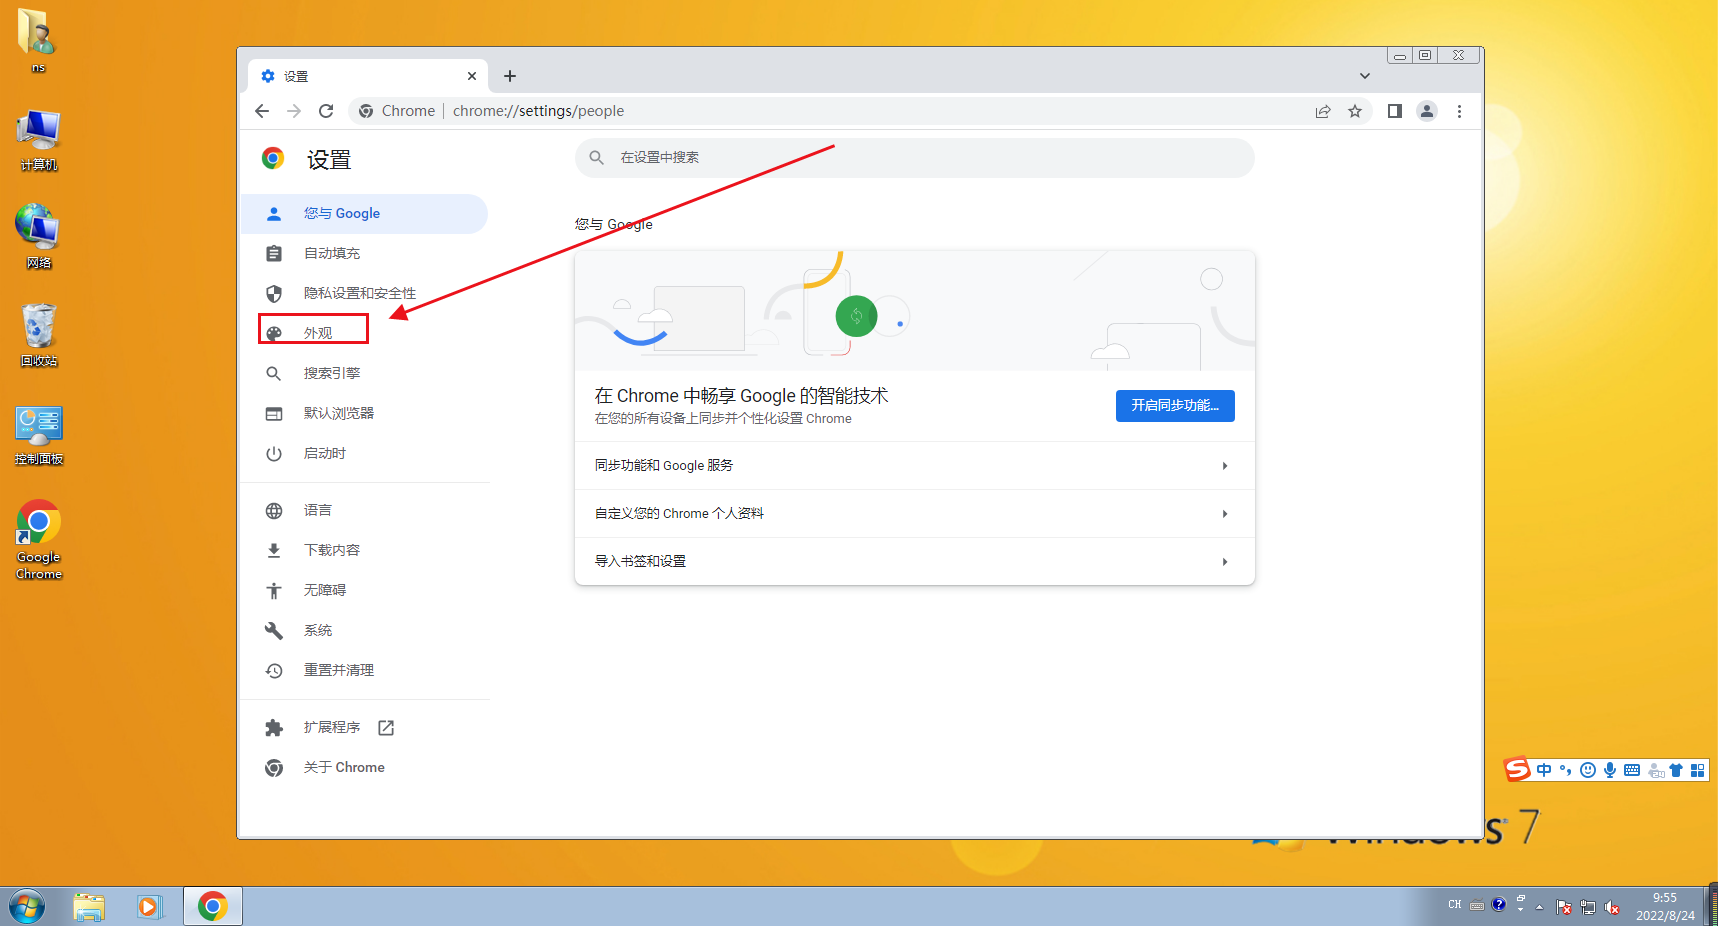
Task: Close the 设置 tab
Action: pyautogui.click(x=472, y=76)
